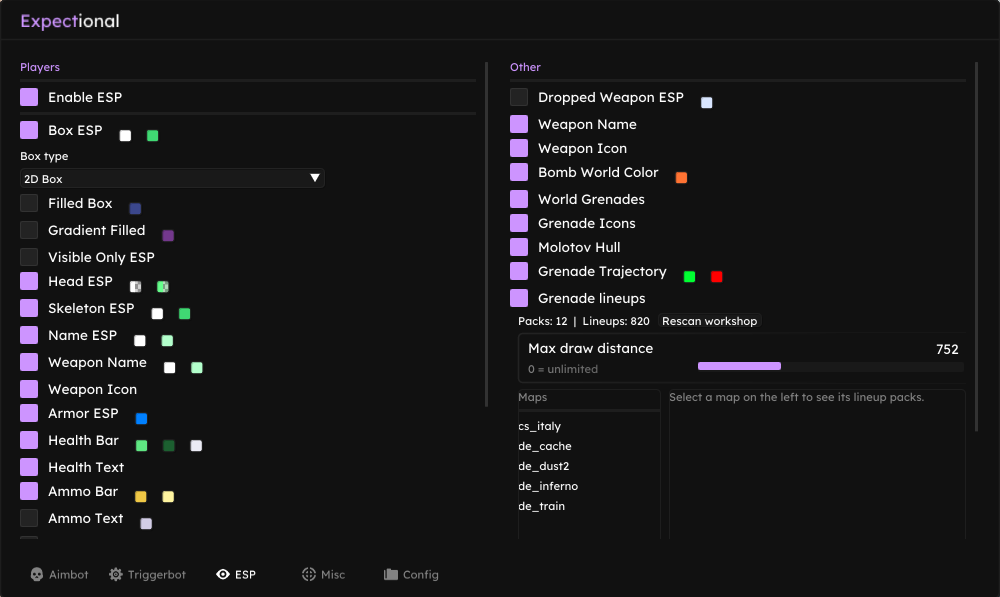Select the de_inferno map entry
1000x597 pixels.
[x=548, y=486]
